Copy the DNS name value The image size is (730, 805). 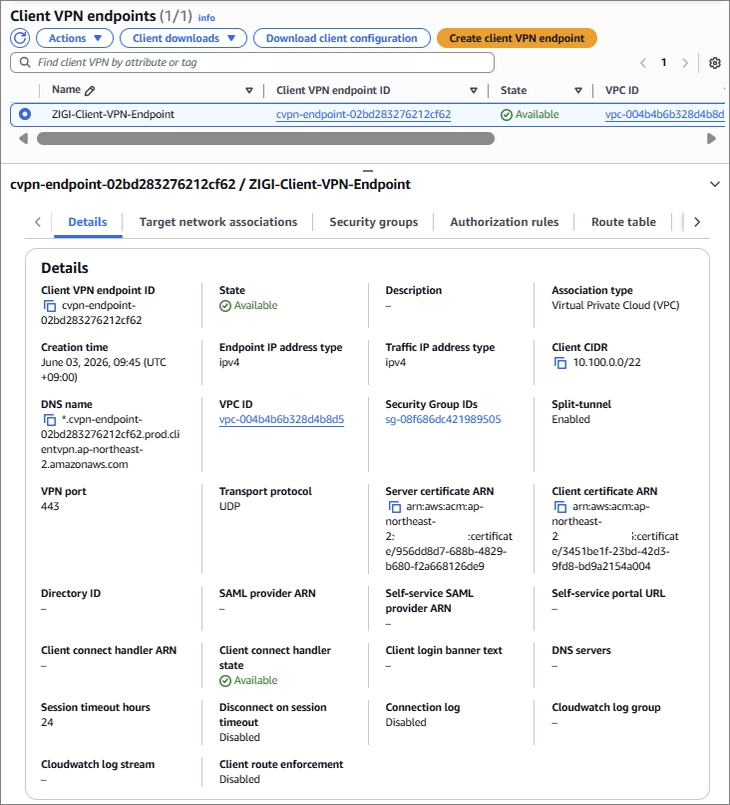click(x=50, y=419)
